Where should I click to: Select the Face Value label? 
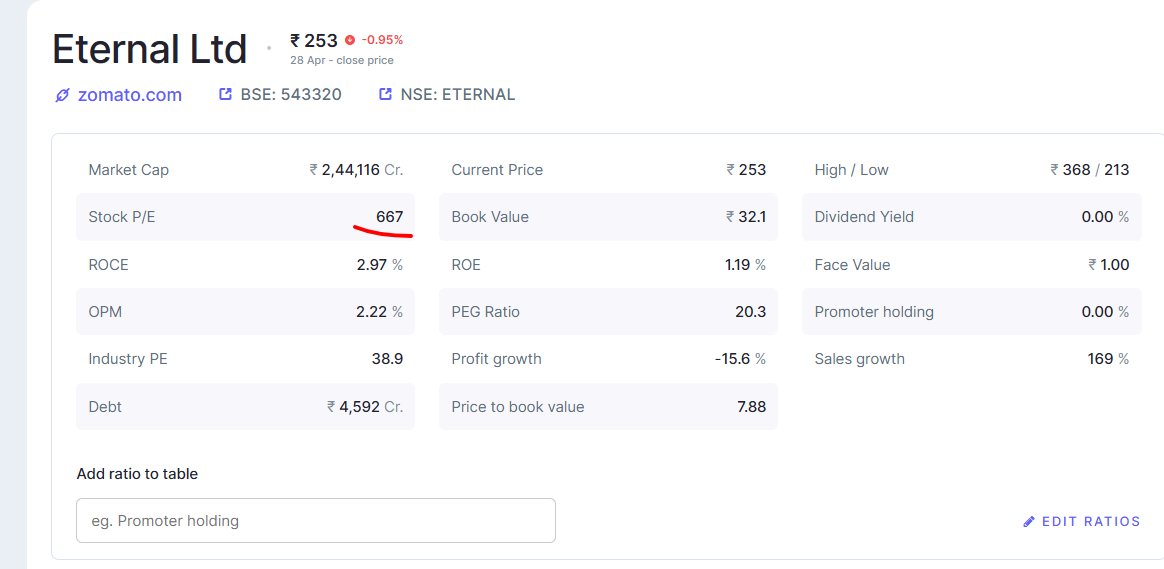[x=852, y=264]
